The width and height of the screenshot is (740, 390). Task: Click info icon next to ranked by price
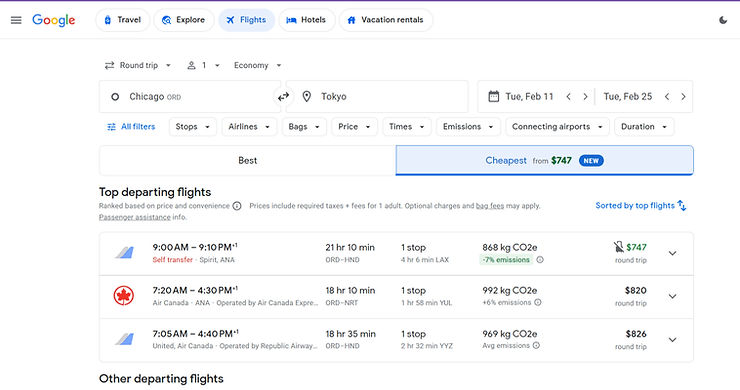237,206
